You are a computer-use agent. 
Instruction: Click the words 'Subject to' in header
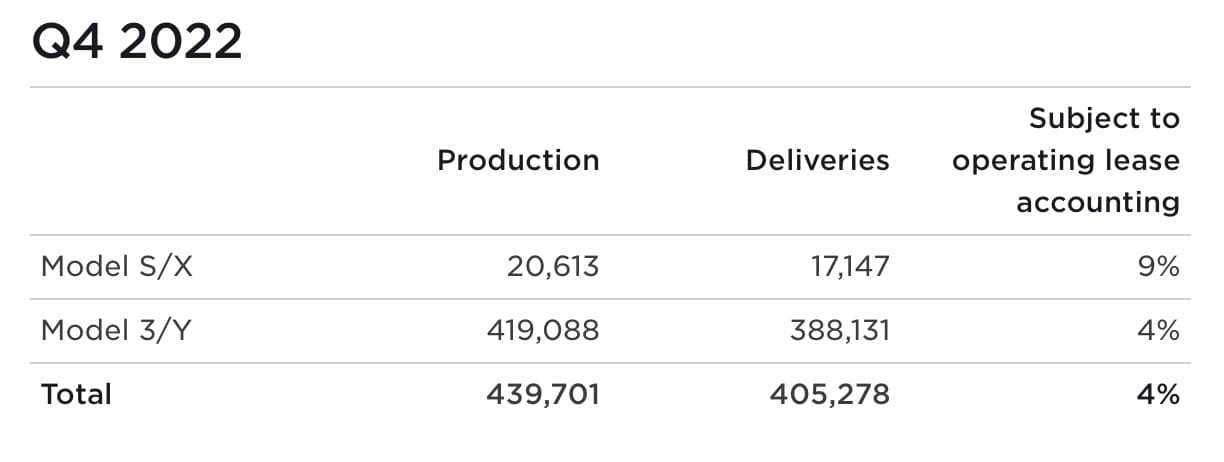[x=1104, y=119]
